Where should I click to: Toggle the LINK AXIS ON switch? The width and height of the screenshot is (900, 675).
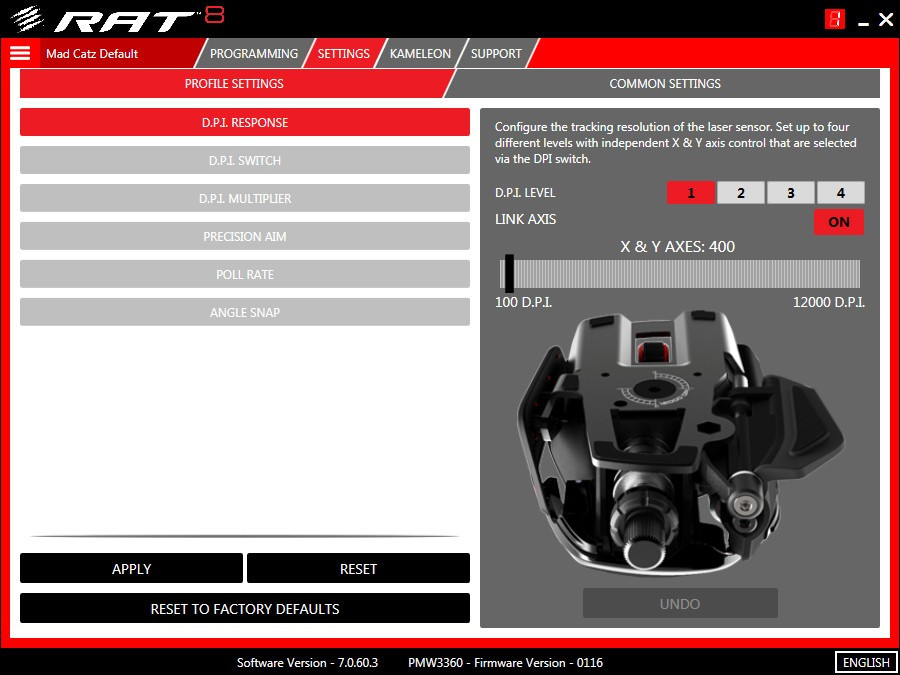[839, 222]
